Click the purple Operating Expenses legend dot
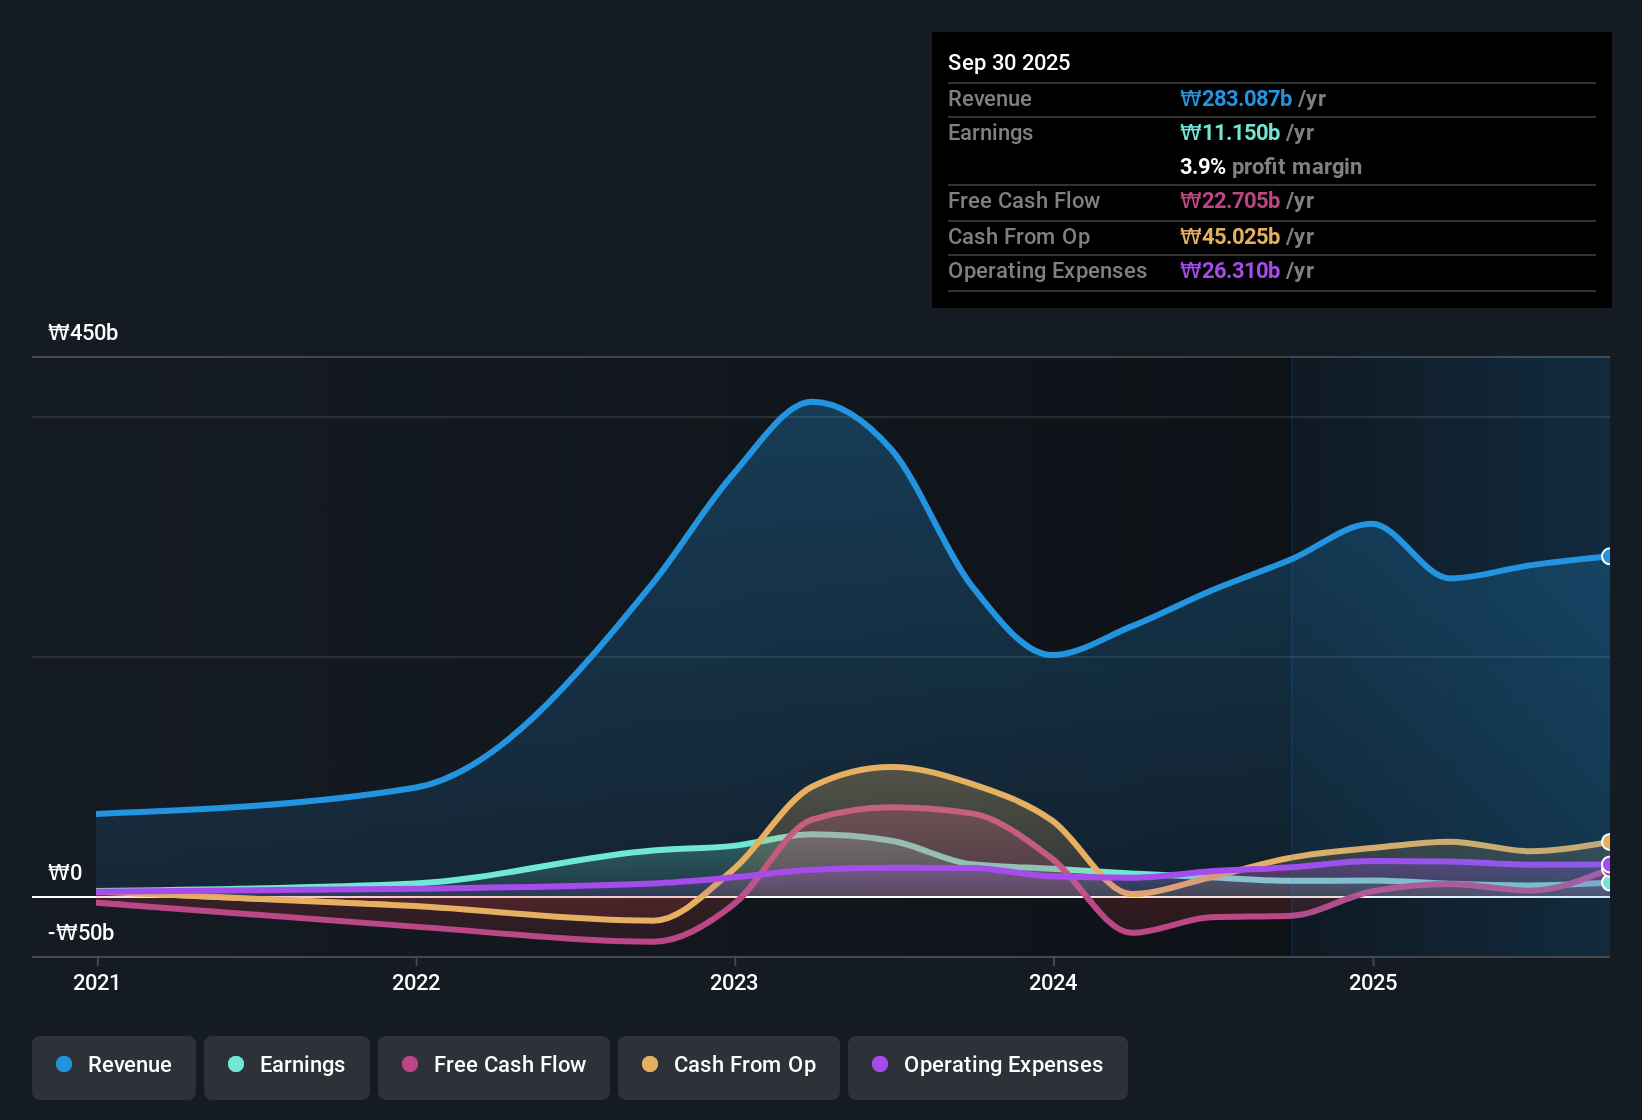The height and width of the screenshot is (1120, 1642). point(880,1064)
